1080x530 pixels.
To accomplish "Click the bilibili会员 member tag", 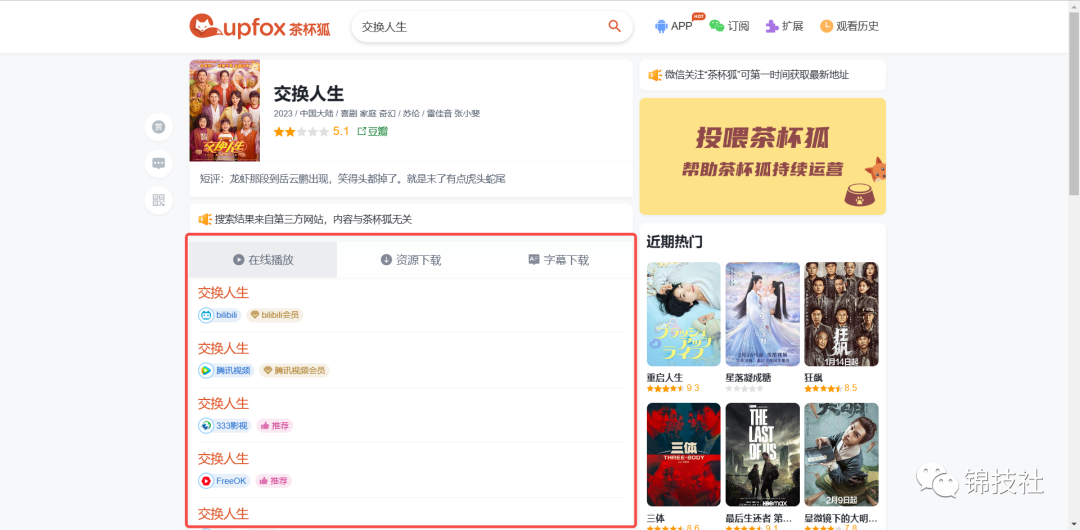I will [274, 315].
